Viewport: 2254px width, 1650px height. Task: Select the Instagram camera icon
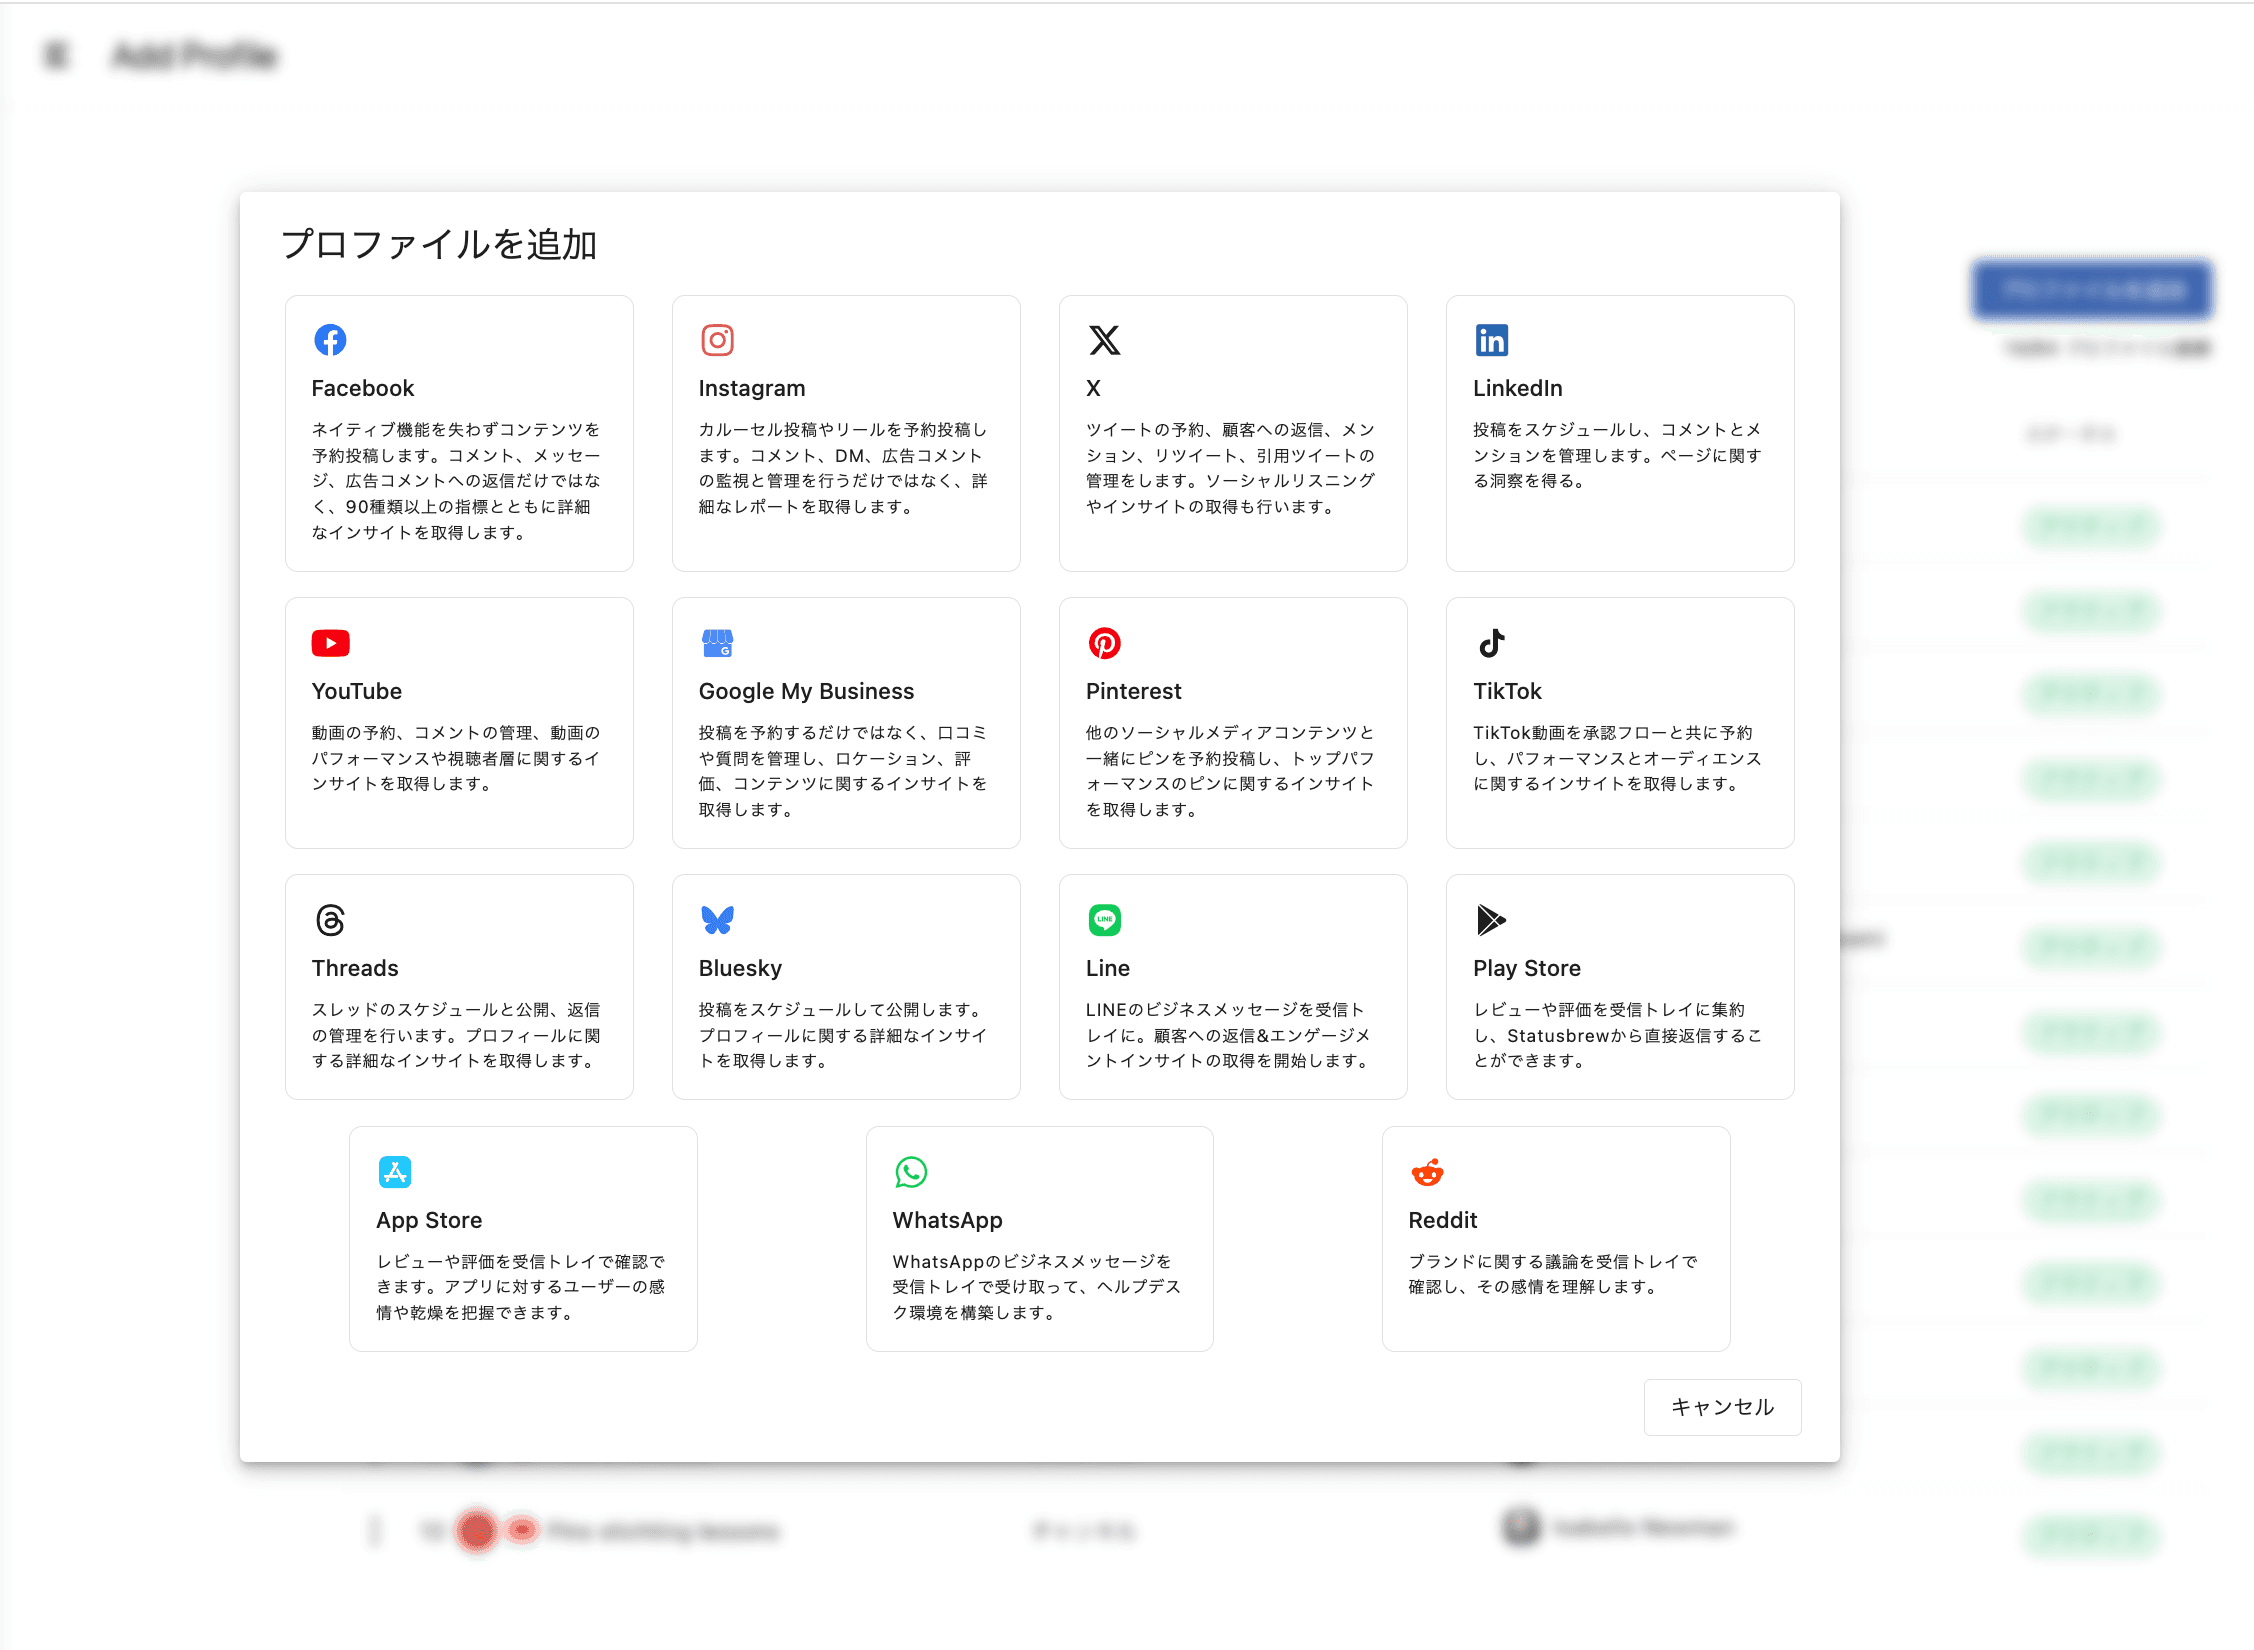(717, 340)
